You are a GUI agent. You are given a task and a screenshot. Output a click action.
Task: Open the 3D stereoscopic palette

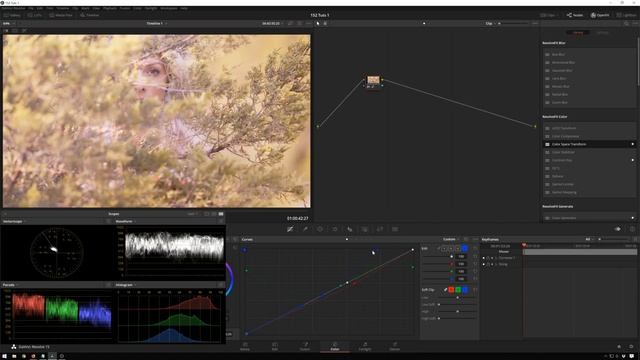pyautogui.click(x=395, y=229)
